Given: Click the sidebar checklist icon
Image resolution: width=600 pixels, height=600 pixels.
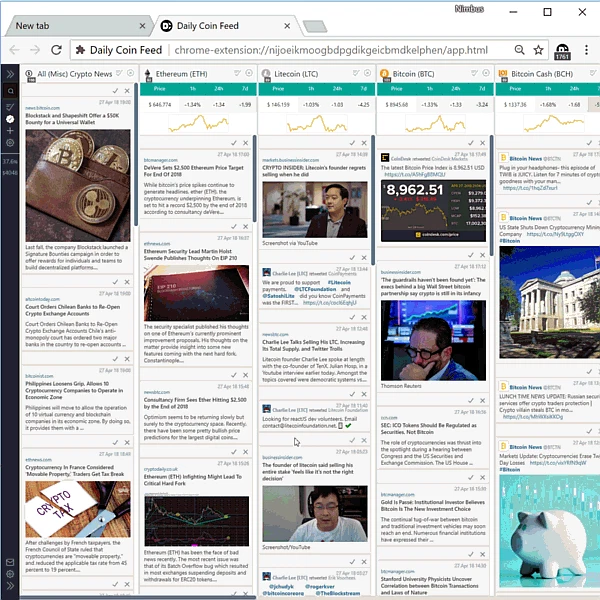Looking at the screenshot, I should click(10, 107).
